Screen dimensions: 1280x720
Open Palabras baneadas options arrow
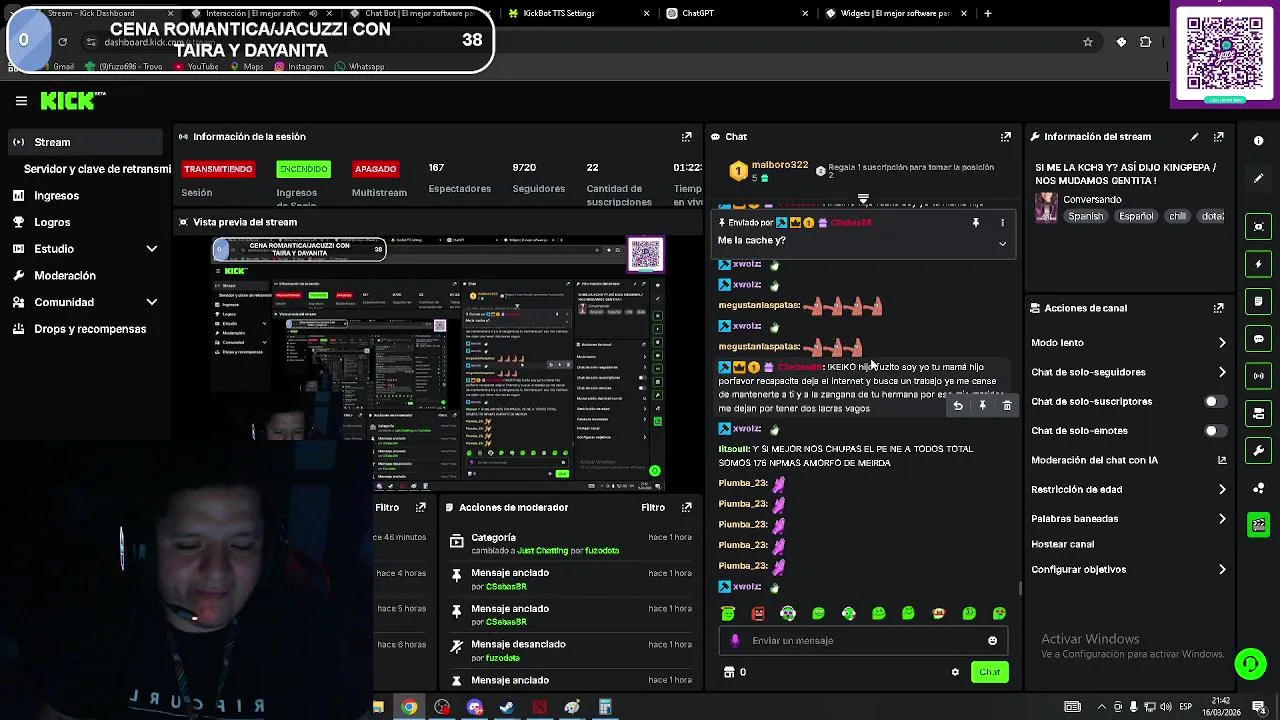pyautogui.click(x=1222, y=519)
